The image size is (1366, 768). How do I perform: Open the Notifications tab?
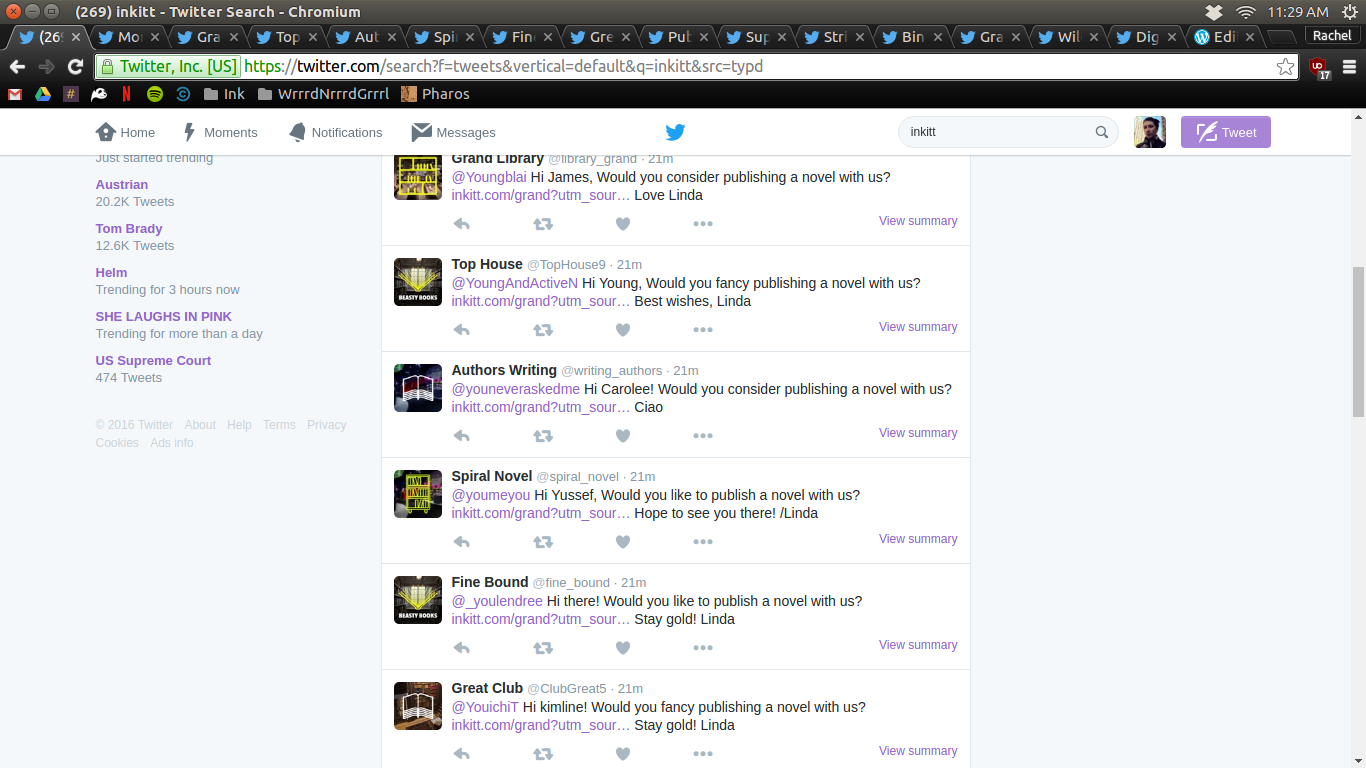tap(335, 132)
